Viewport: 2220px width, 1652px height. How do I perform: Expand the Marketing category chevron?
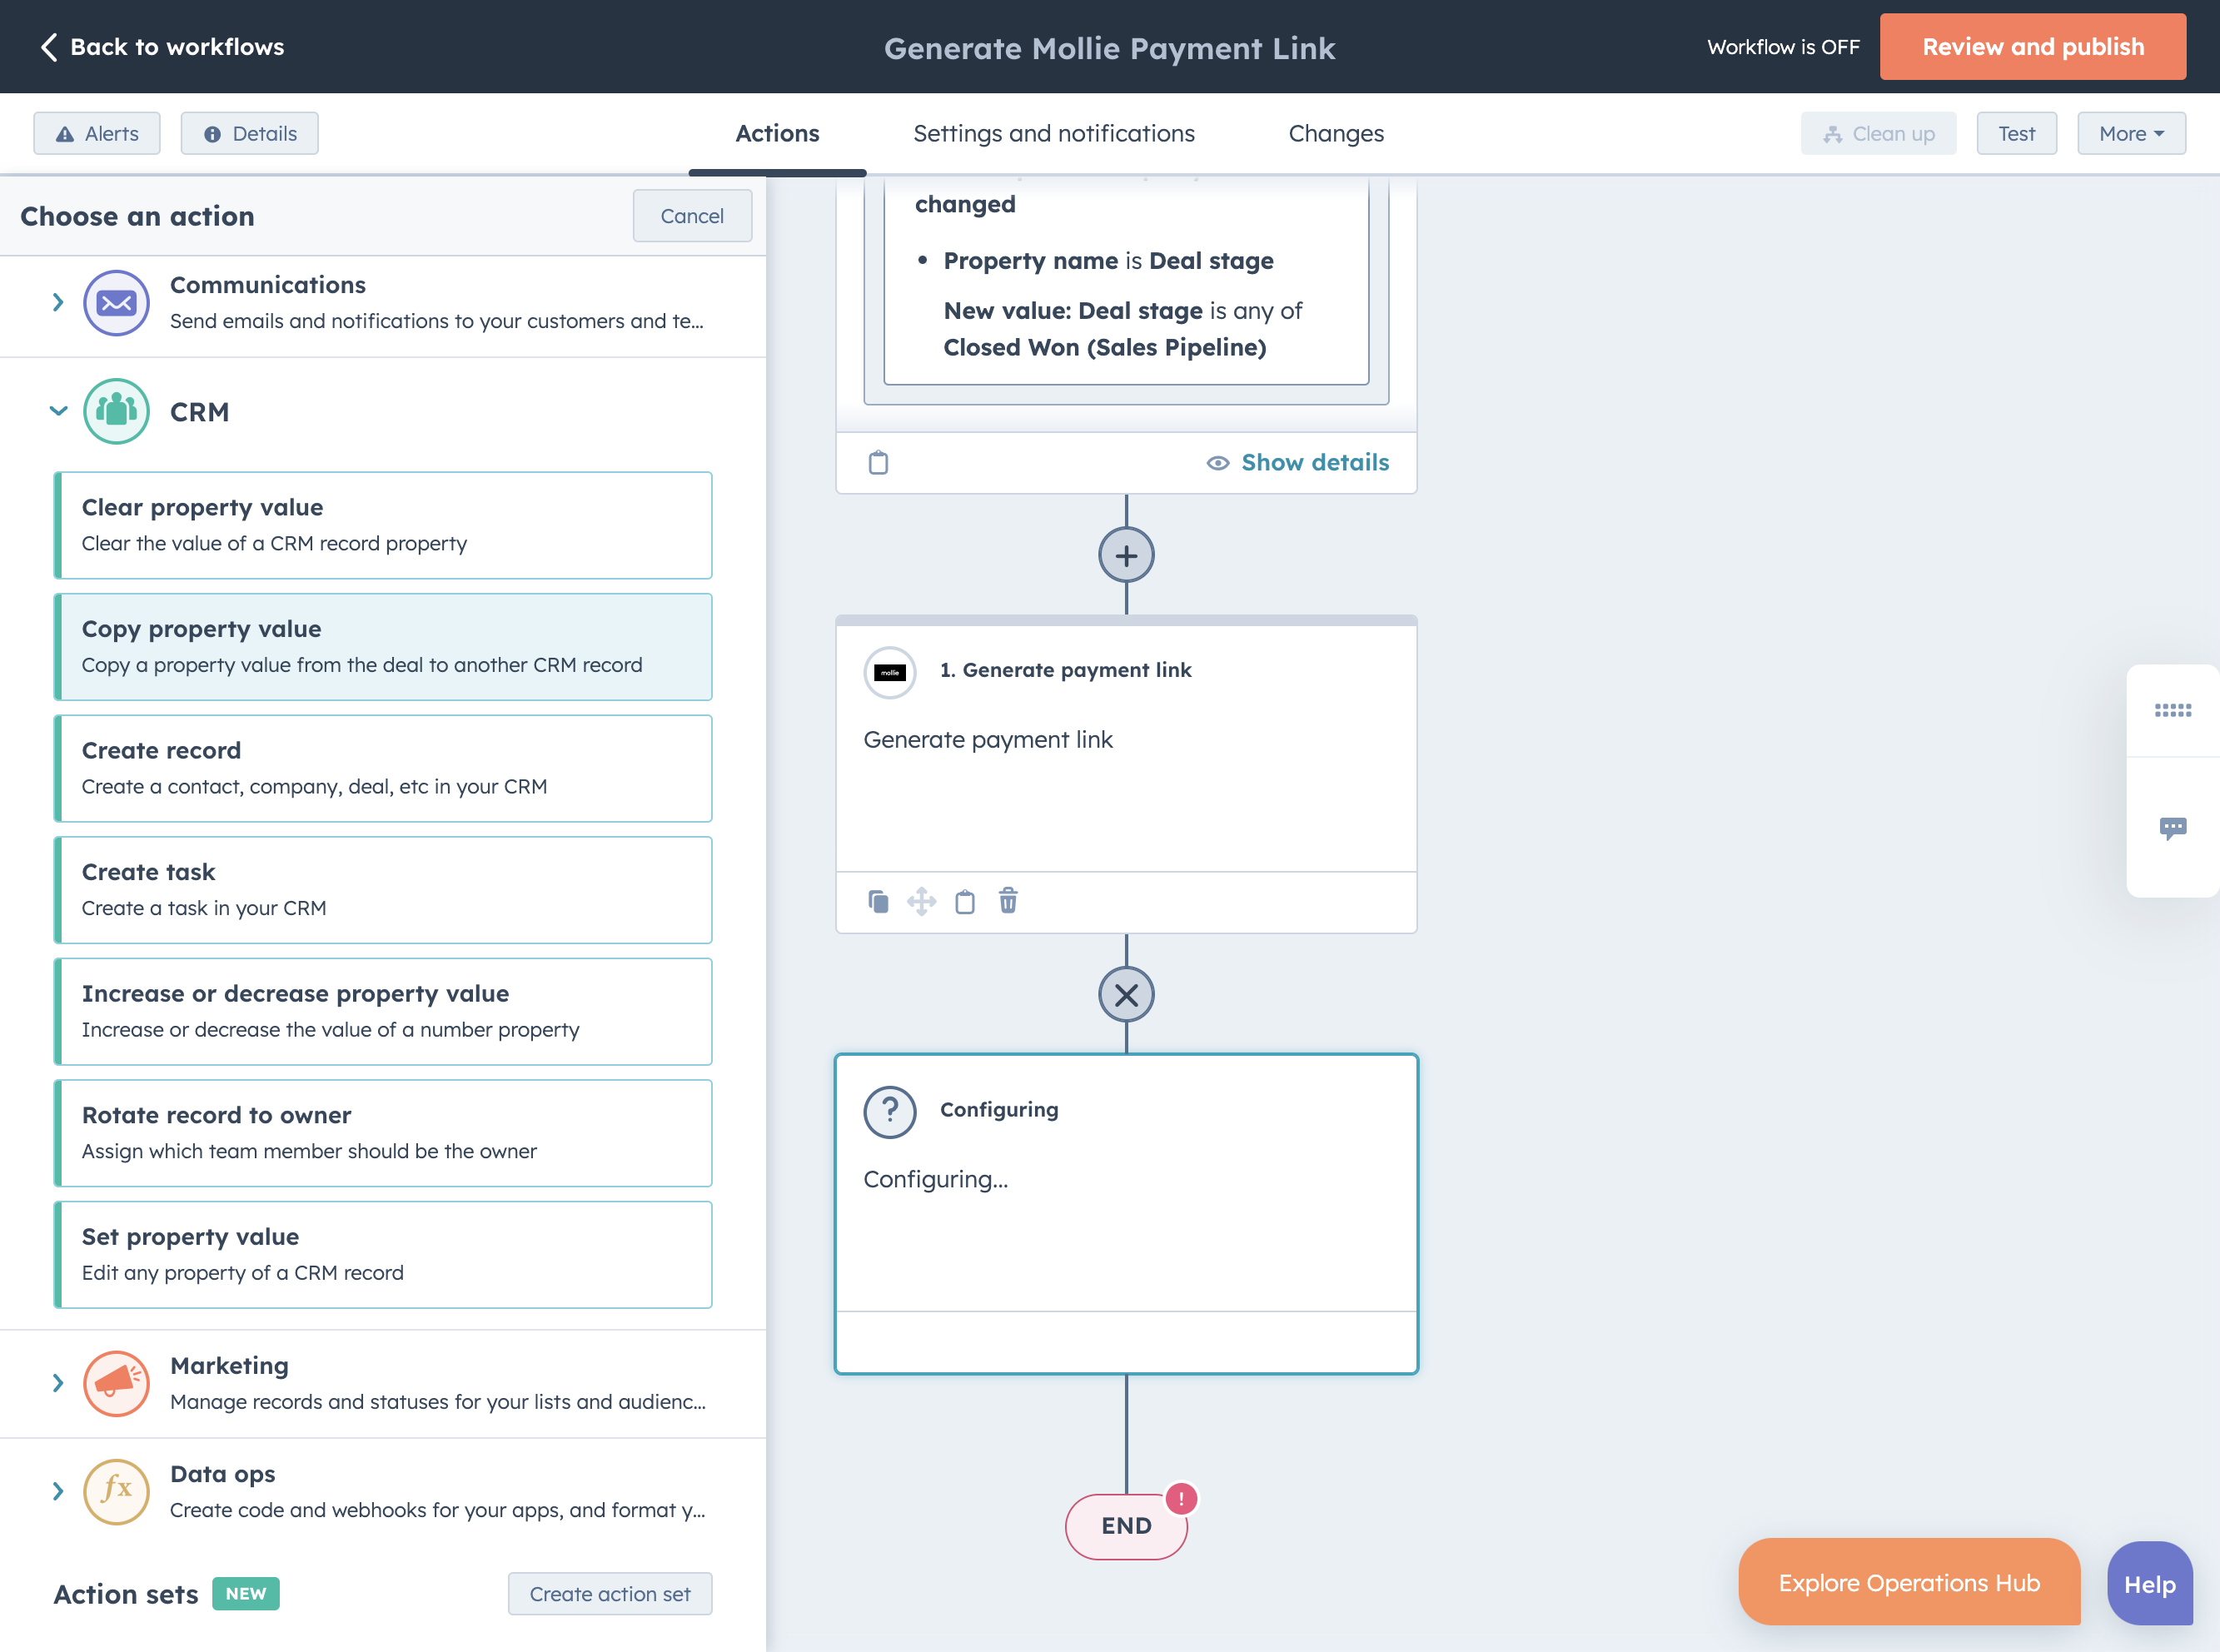pos(58,1383)
